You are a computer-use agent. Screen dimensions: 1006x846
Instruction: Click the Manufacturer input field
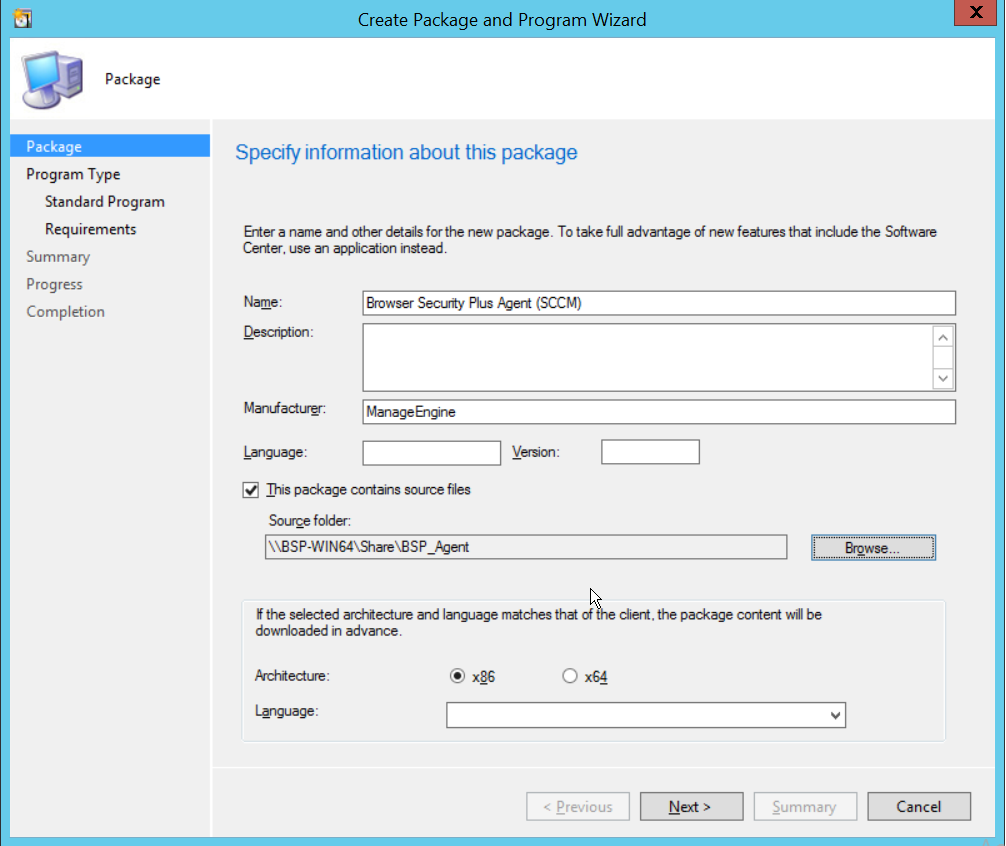(659, 412)
